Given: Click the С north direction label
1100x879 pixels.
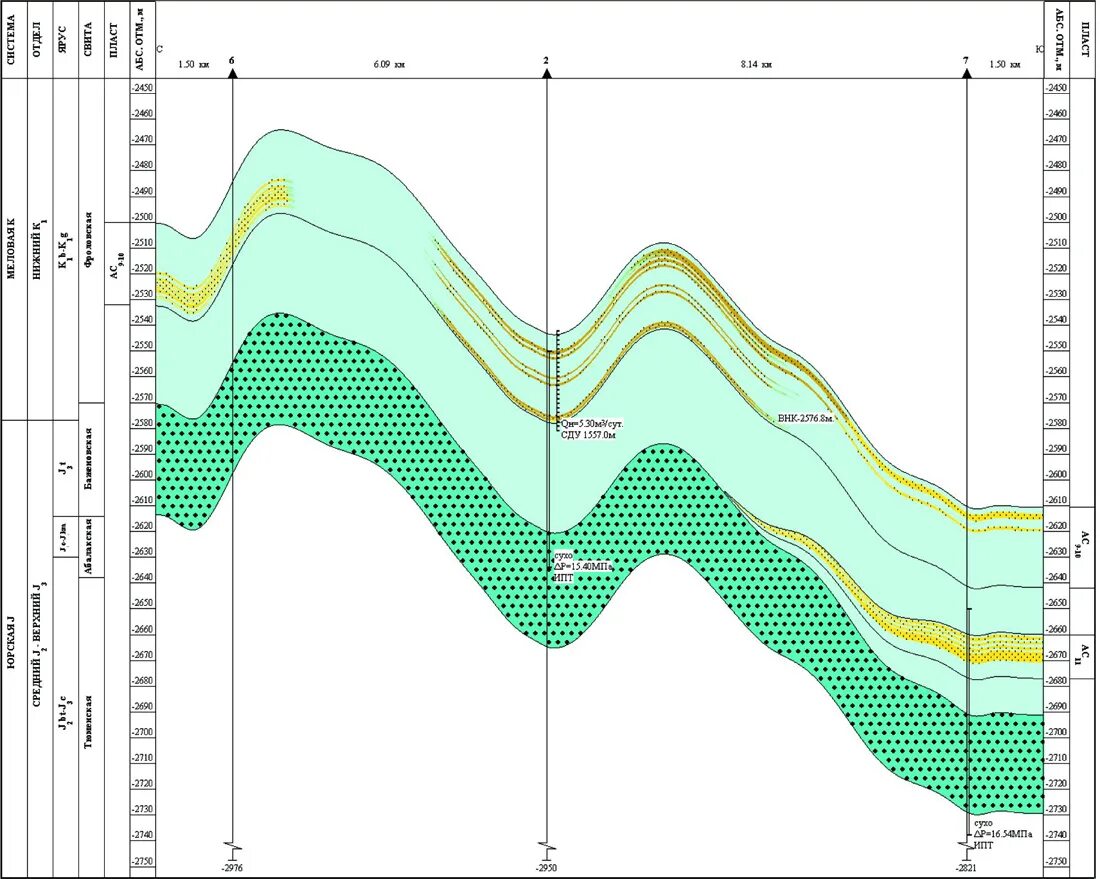Looking at the screenshot, I should click(160, 49).
